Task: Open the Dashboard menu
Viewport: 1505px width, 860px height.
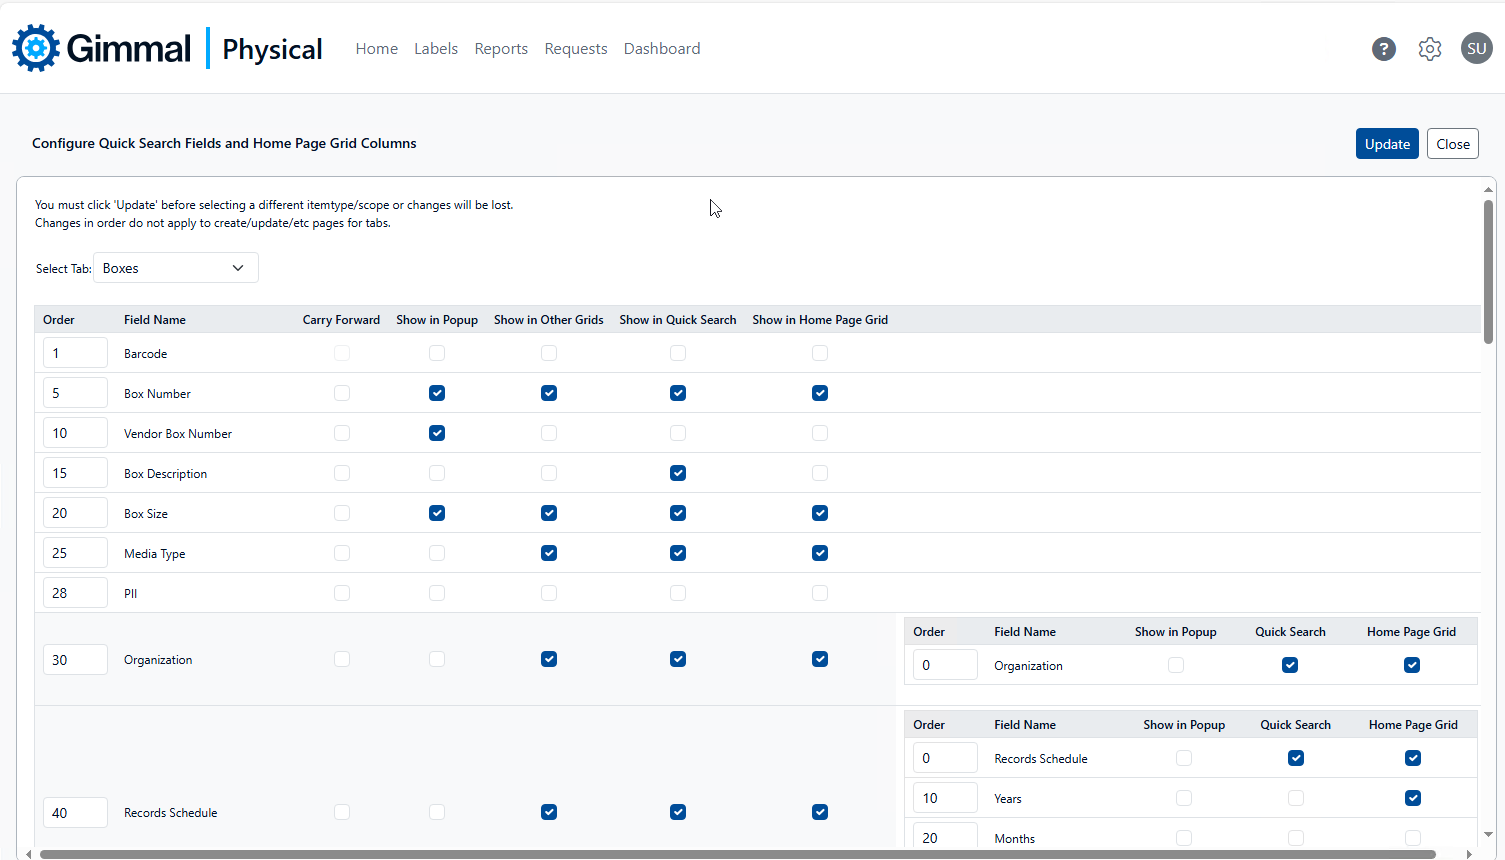Action: (x=662, y=48)
